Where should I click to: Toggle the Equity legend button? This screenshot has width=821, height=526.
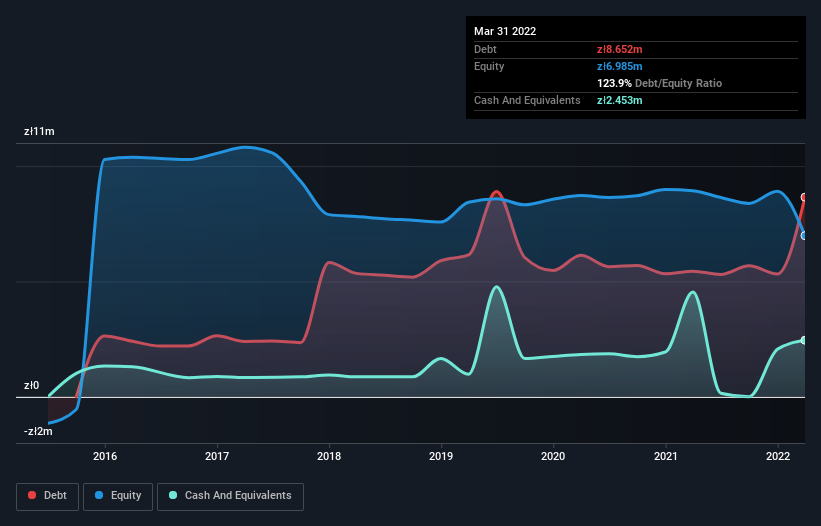[118, 496]
